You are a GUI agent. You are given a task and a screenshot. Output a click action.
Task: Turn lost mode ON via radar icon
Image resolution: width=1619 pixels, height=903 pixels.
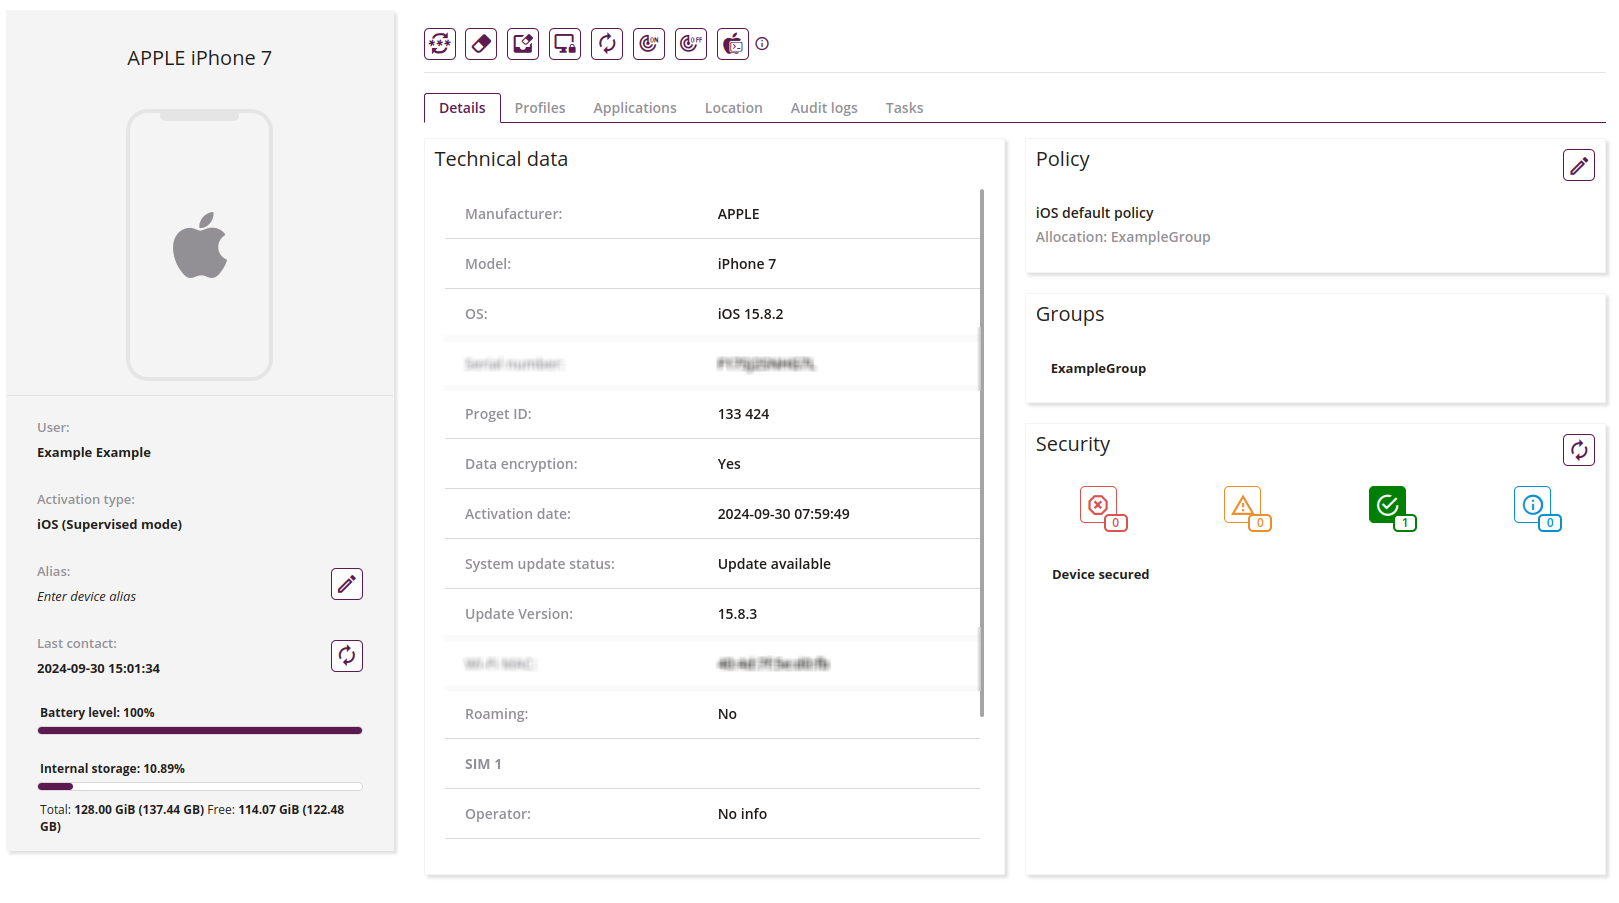pyautogui.click(x=649, y=44)
